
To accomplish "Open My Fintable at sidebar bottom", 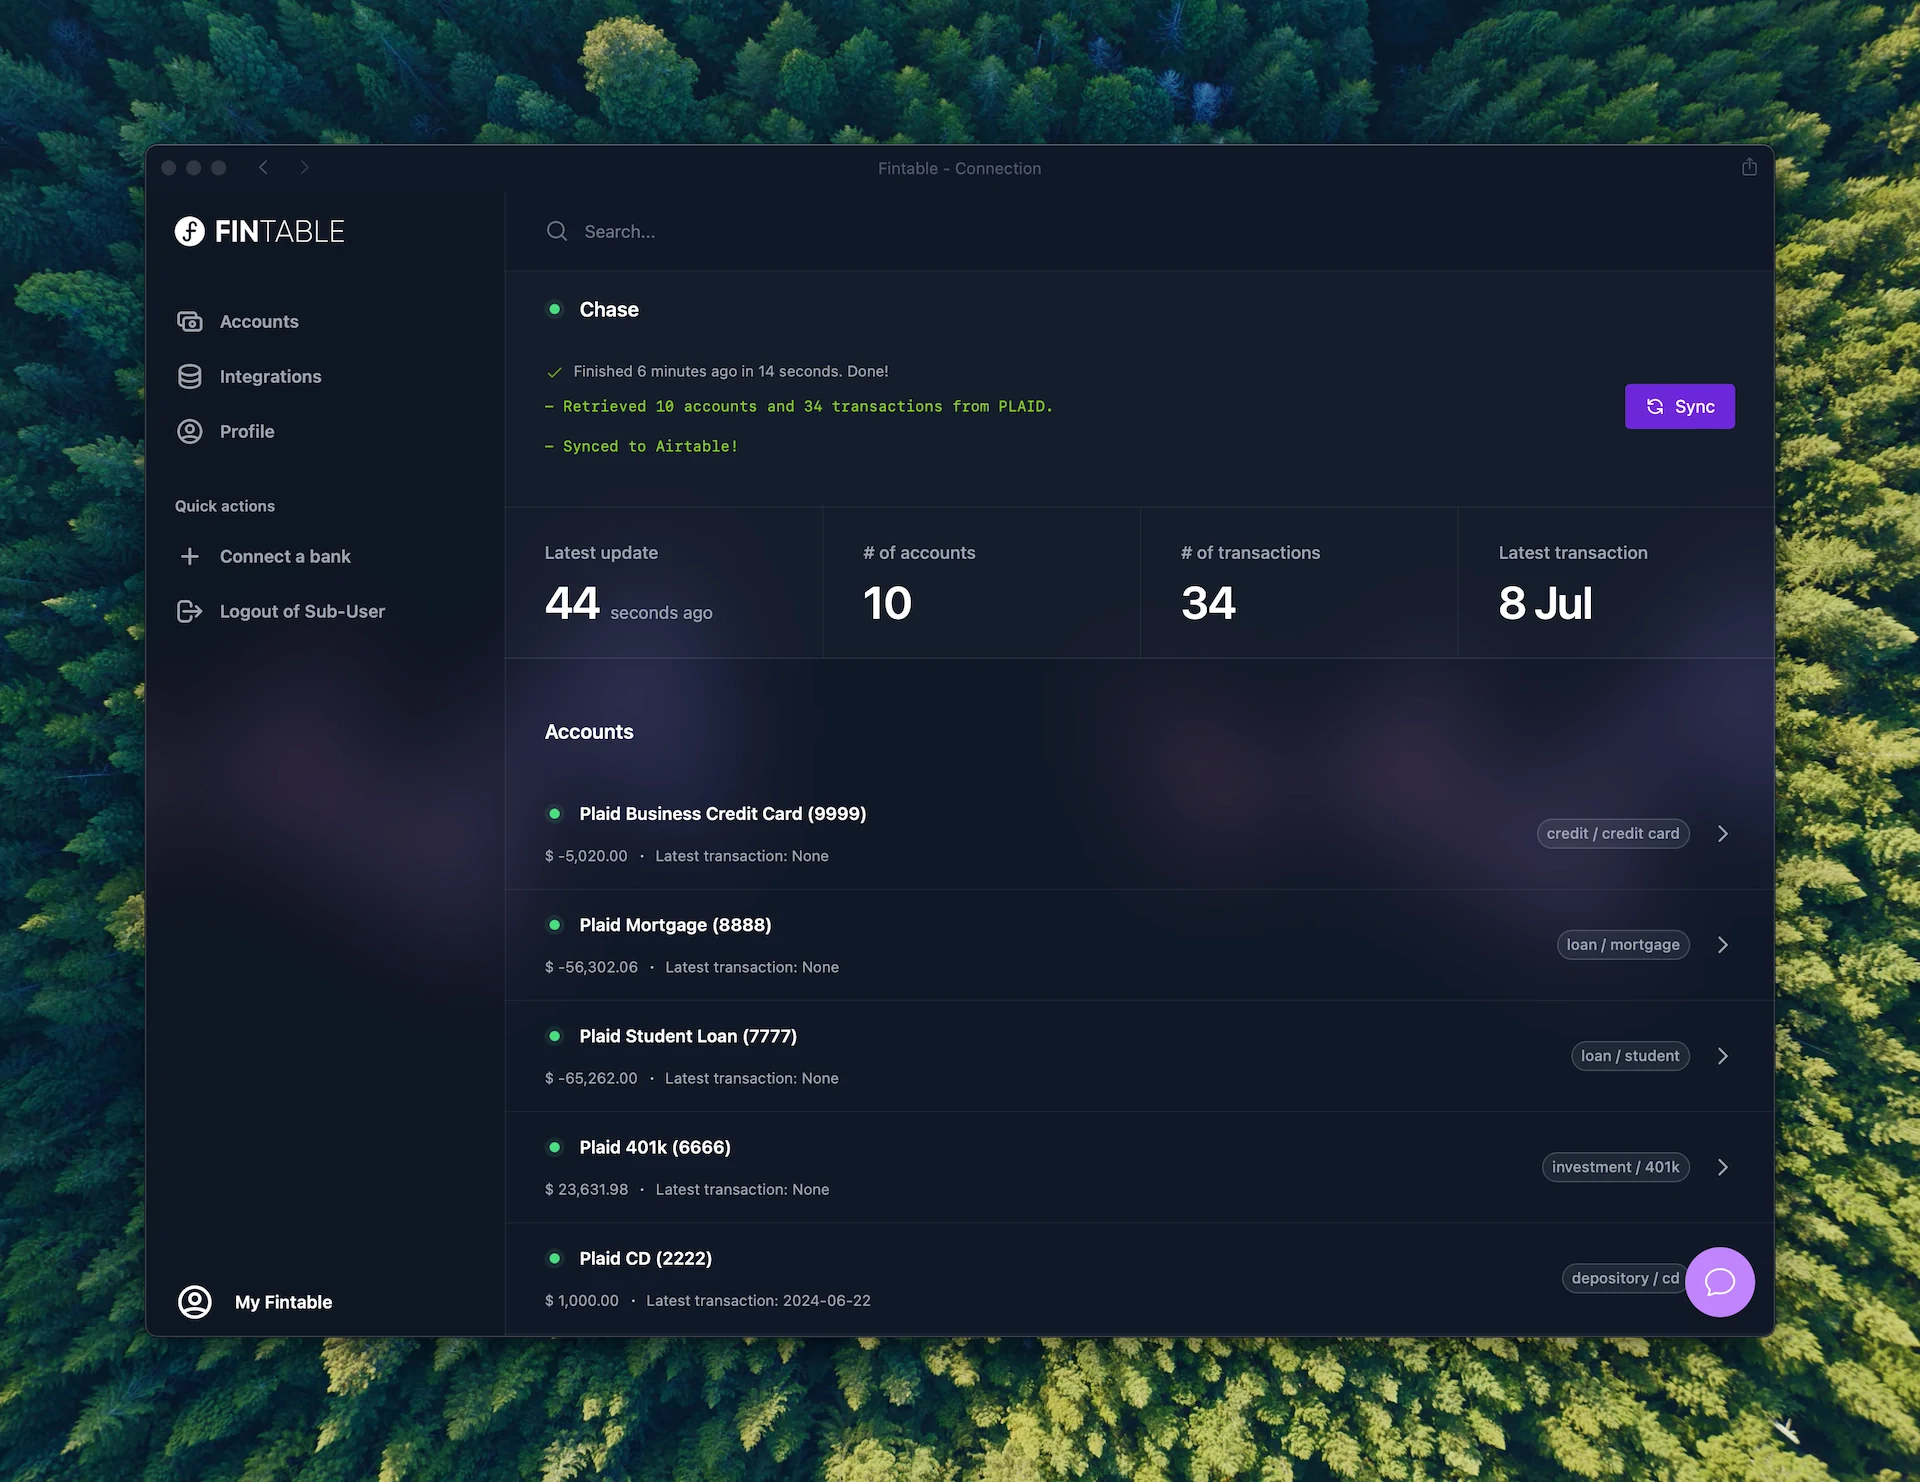I will tap(283, 1301).
